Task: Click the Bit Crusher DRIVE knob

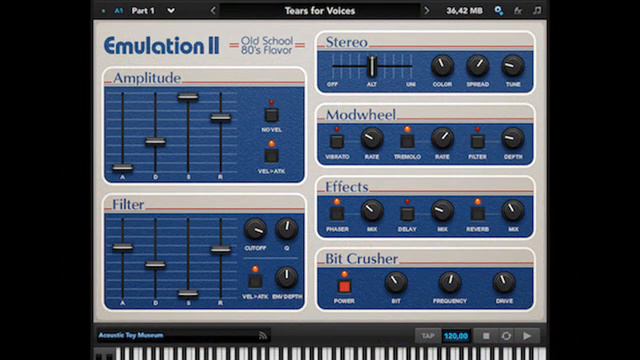Action: (504, 282)
